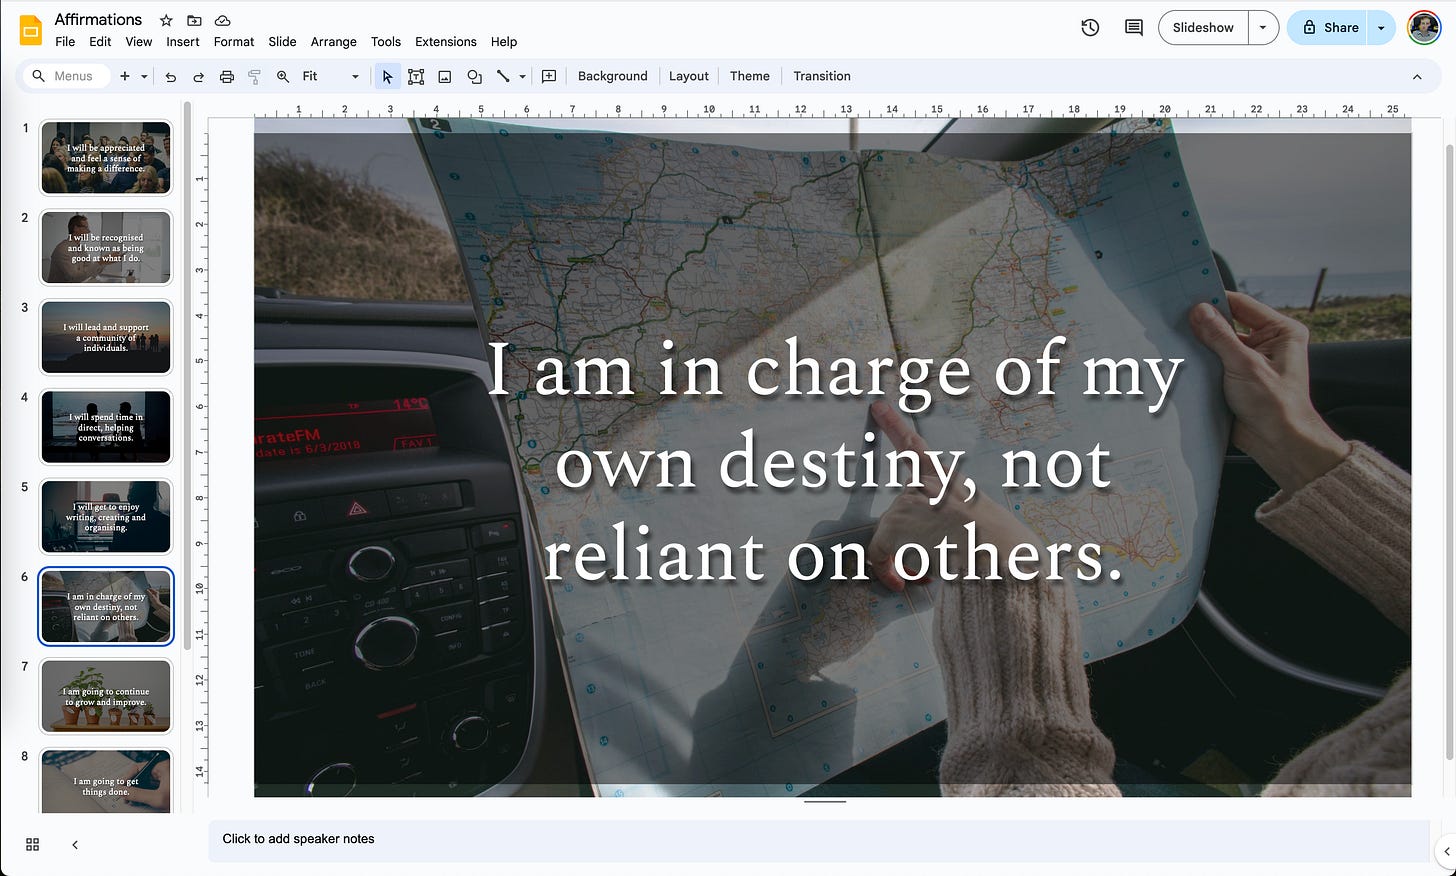The height and width of the screenshot is (876, 1456).
Task: Select the shape tool icon
Action: click(474, 77)
